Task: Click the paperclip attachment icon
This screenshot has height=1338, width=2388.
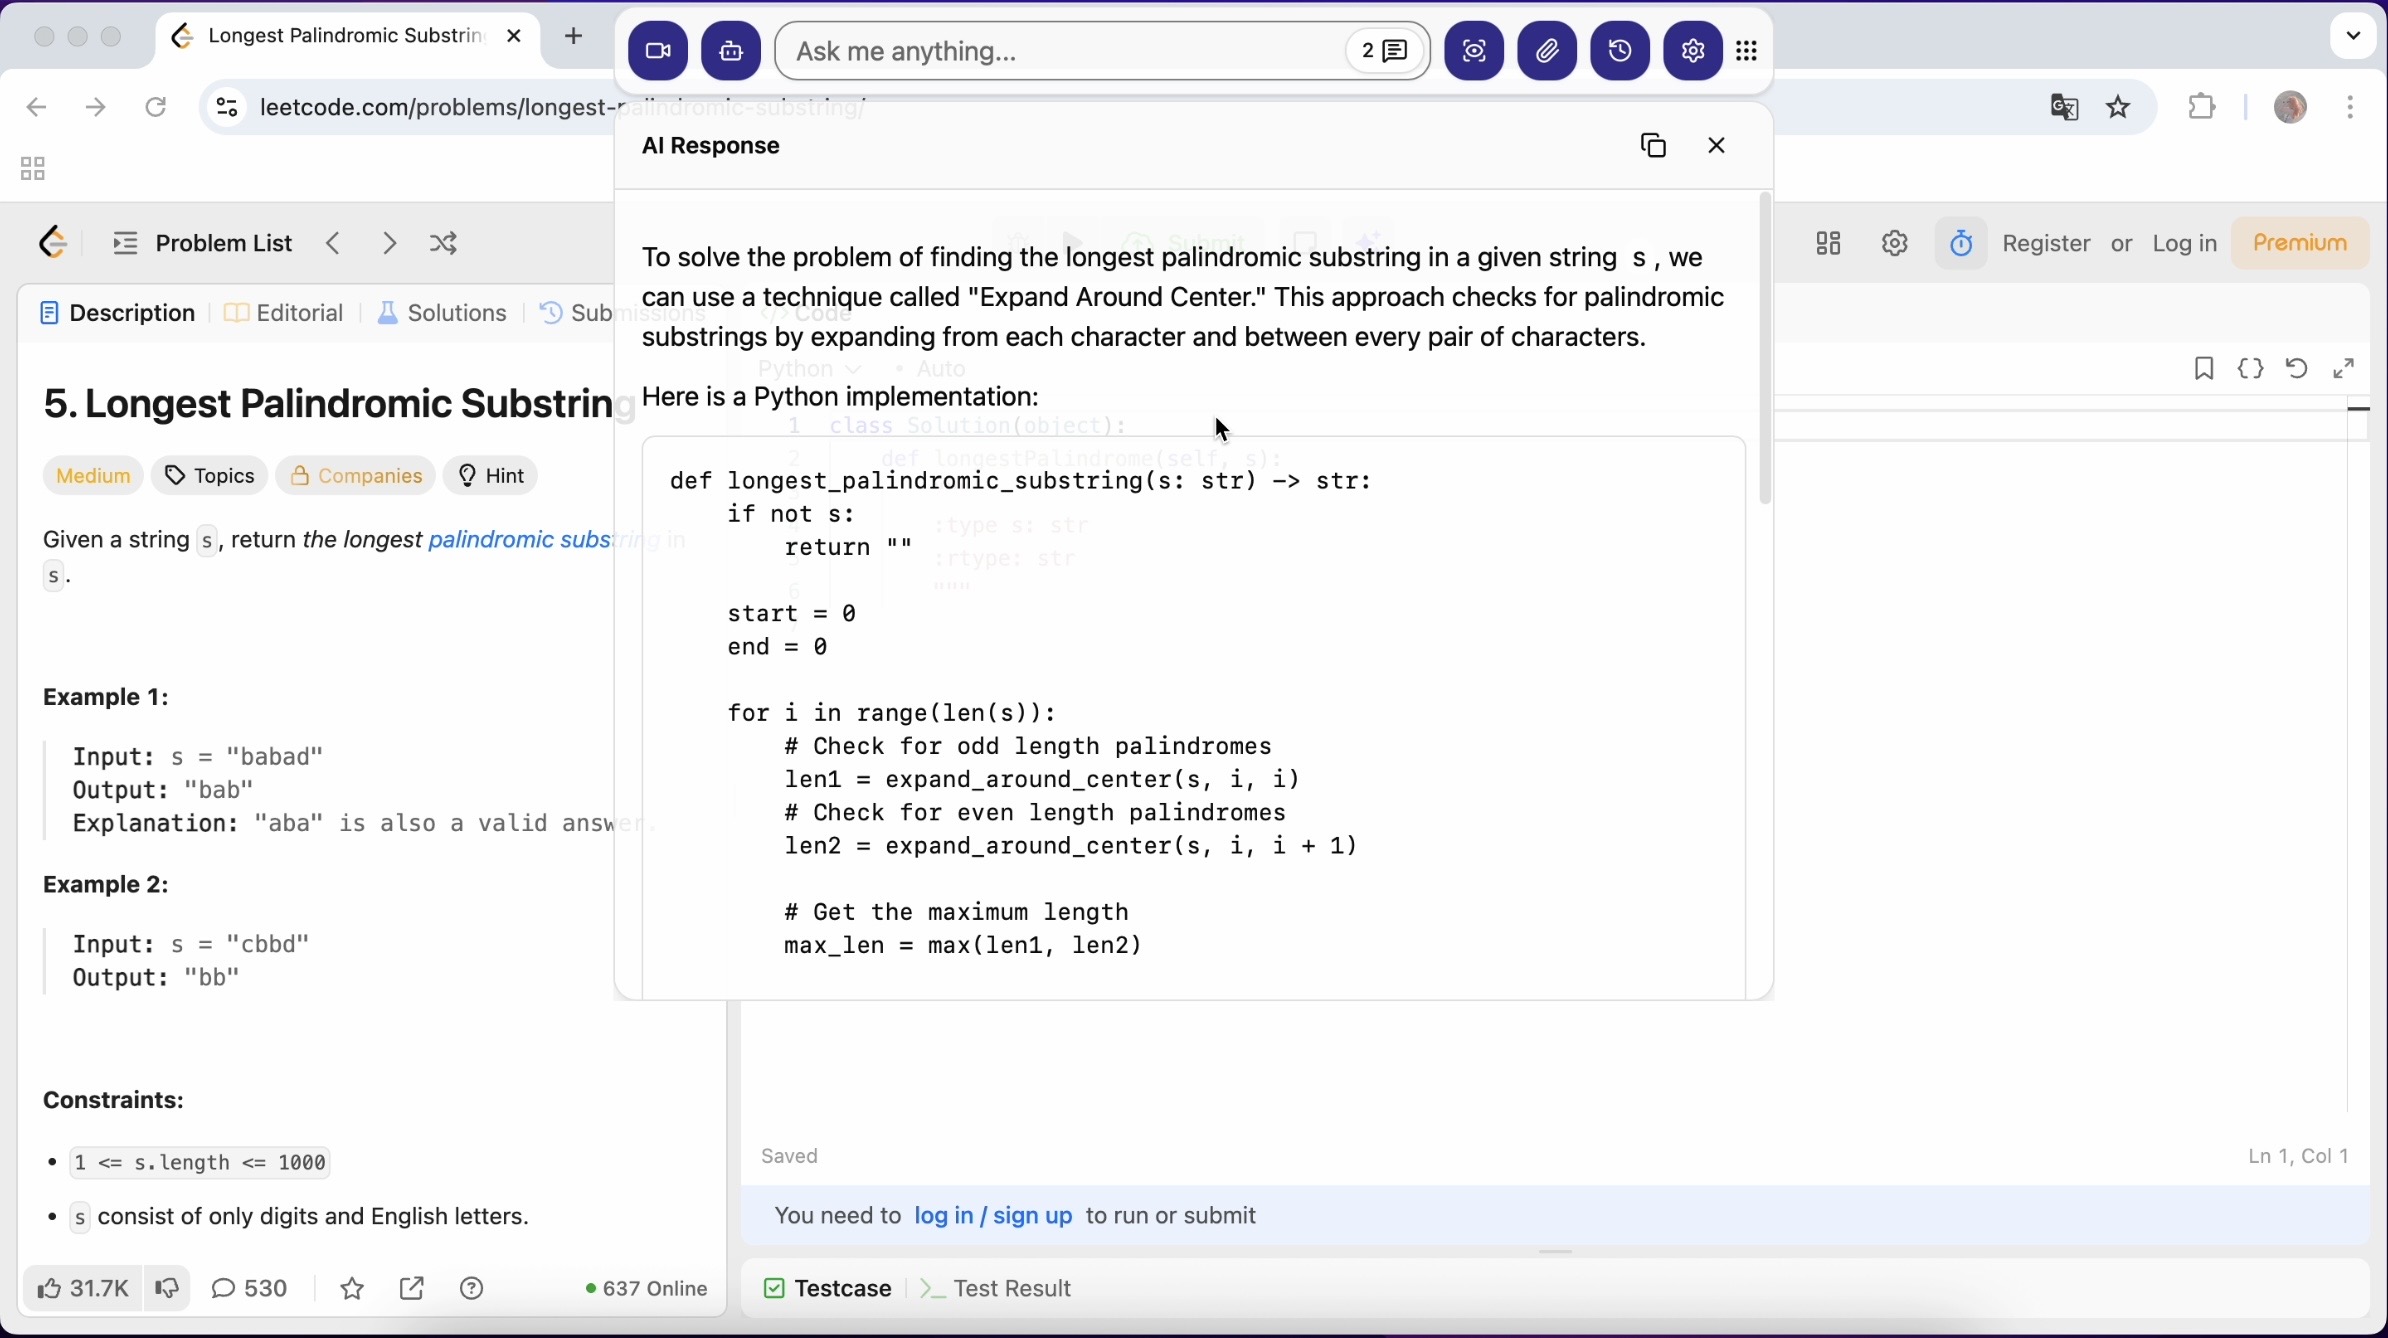Action: 1548,51
